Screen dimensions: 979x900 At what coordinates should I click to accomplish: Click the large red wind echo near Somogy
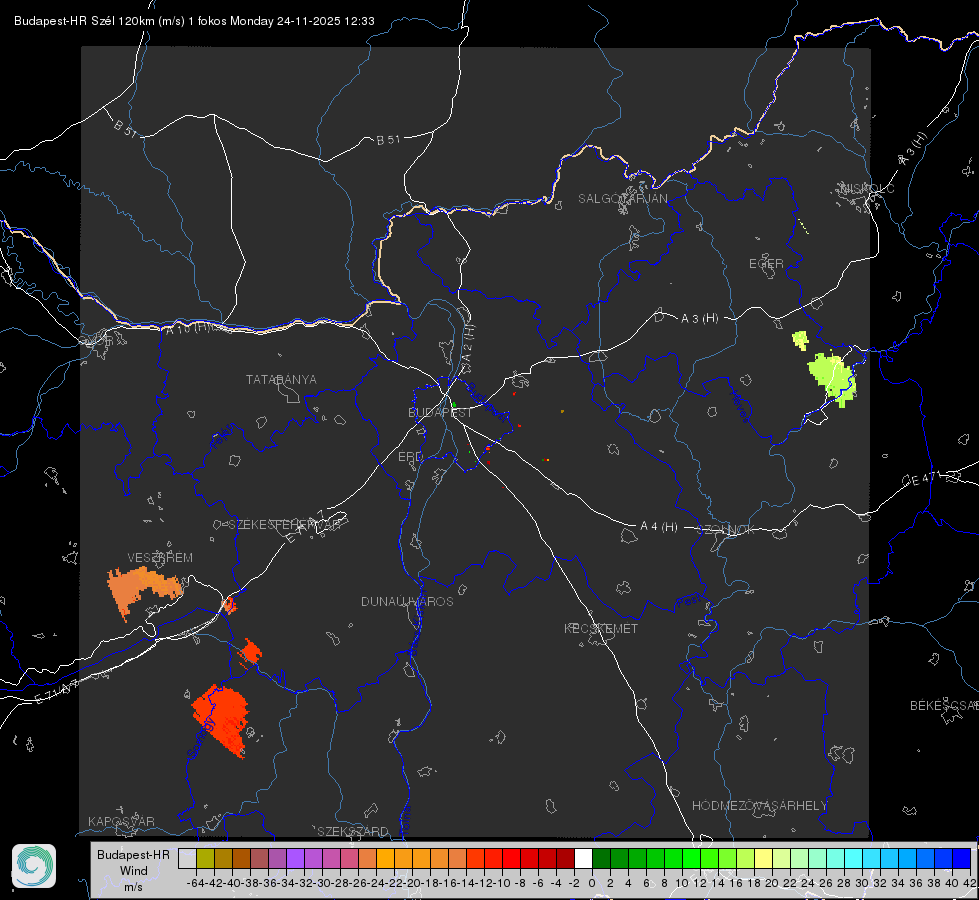pos(220,720)
